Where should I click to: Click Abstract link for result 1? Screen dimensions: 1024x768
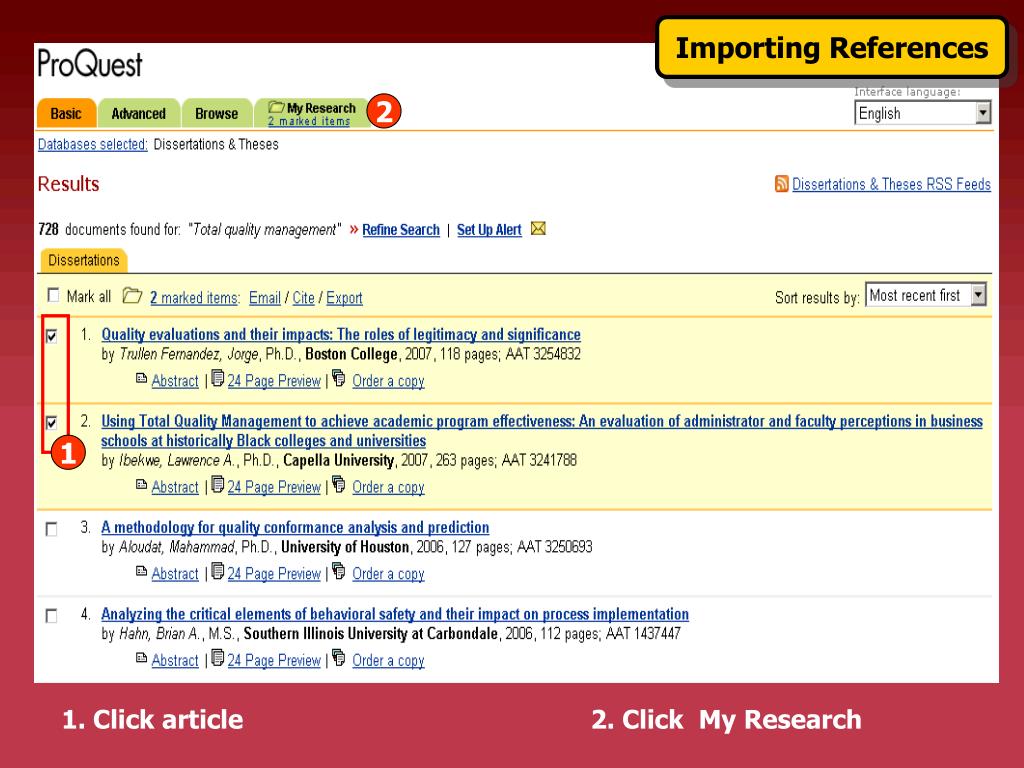tap(175, 381)
